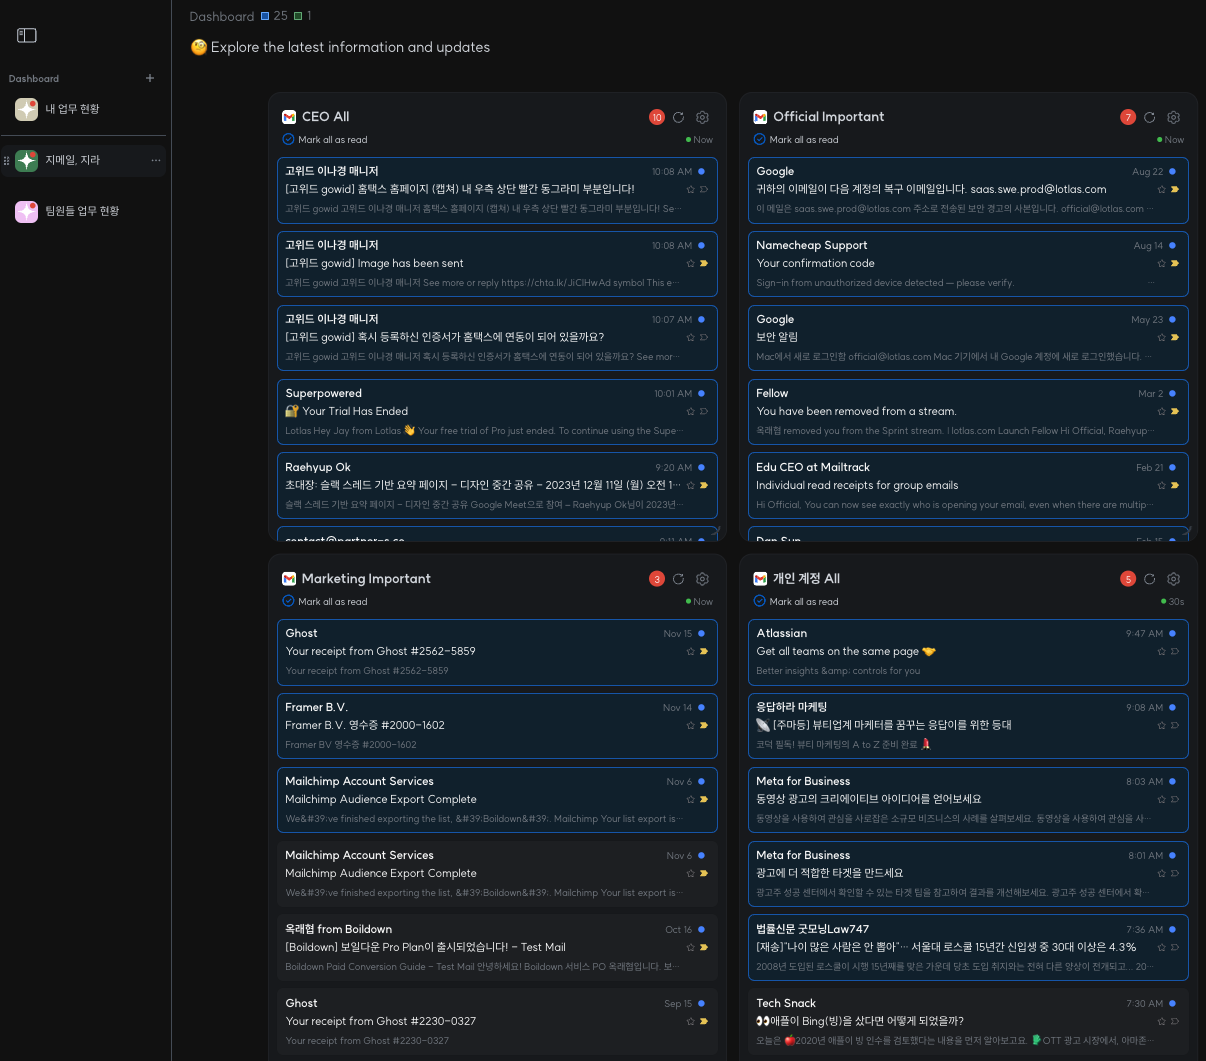Mark all as read in CEO All
1206x1061 pixels.
(325, 140)
